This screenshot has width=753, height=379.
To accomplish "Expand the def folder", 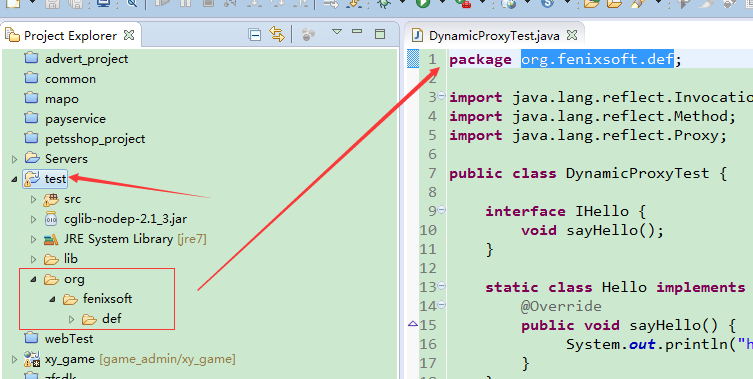I will tap(72, 319).
